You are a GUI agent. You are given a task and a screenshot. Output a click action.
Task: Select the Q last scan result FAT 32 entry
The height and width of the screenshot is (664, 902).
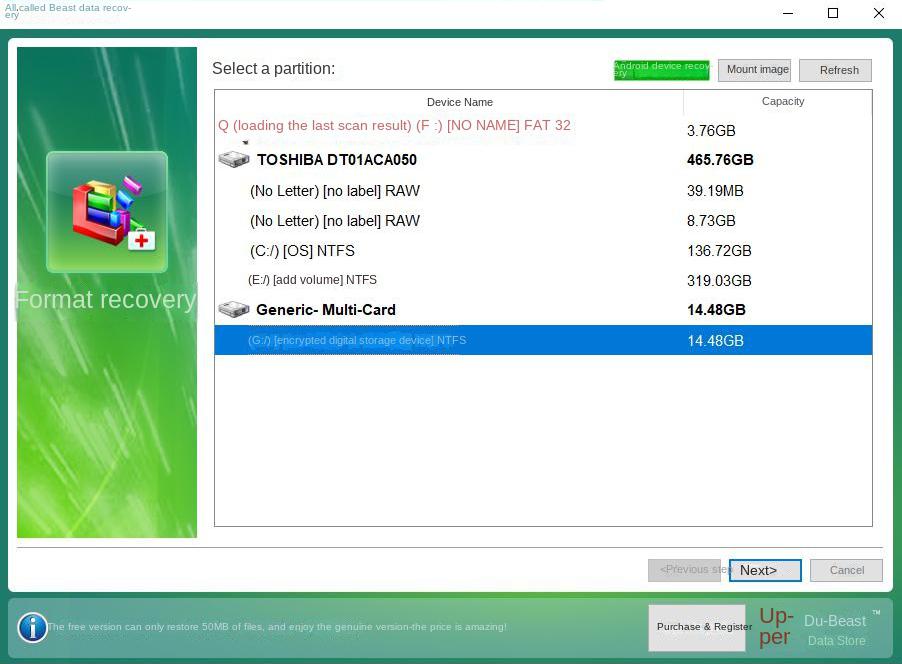[394, 125]
